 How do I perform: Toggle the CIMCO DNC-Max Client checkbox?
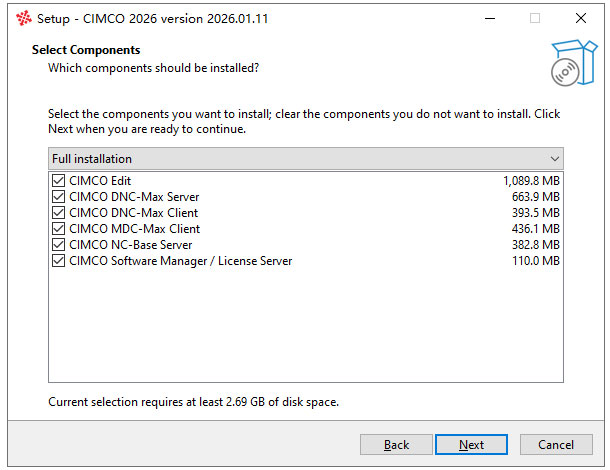click(58, 212)
